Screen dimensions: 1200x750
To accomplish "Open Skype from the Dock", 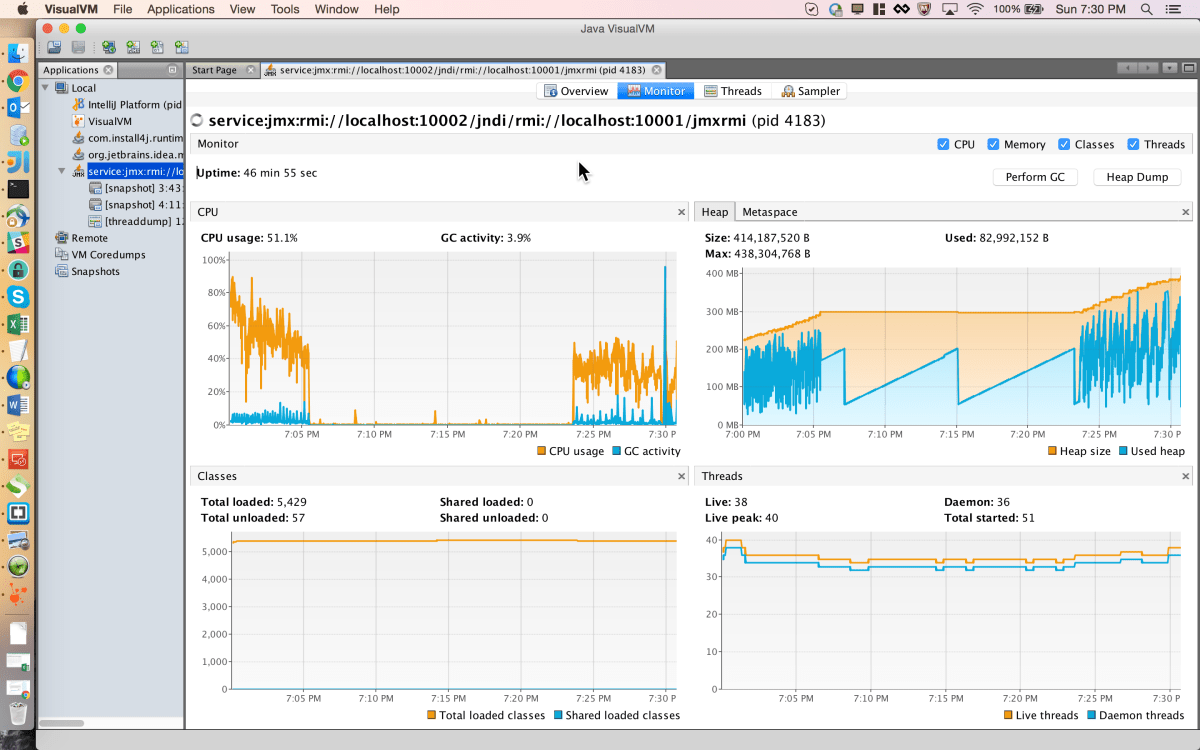I will point(18,296).
